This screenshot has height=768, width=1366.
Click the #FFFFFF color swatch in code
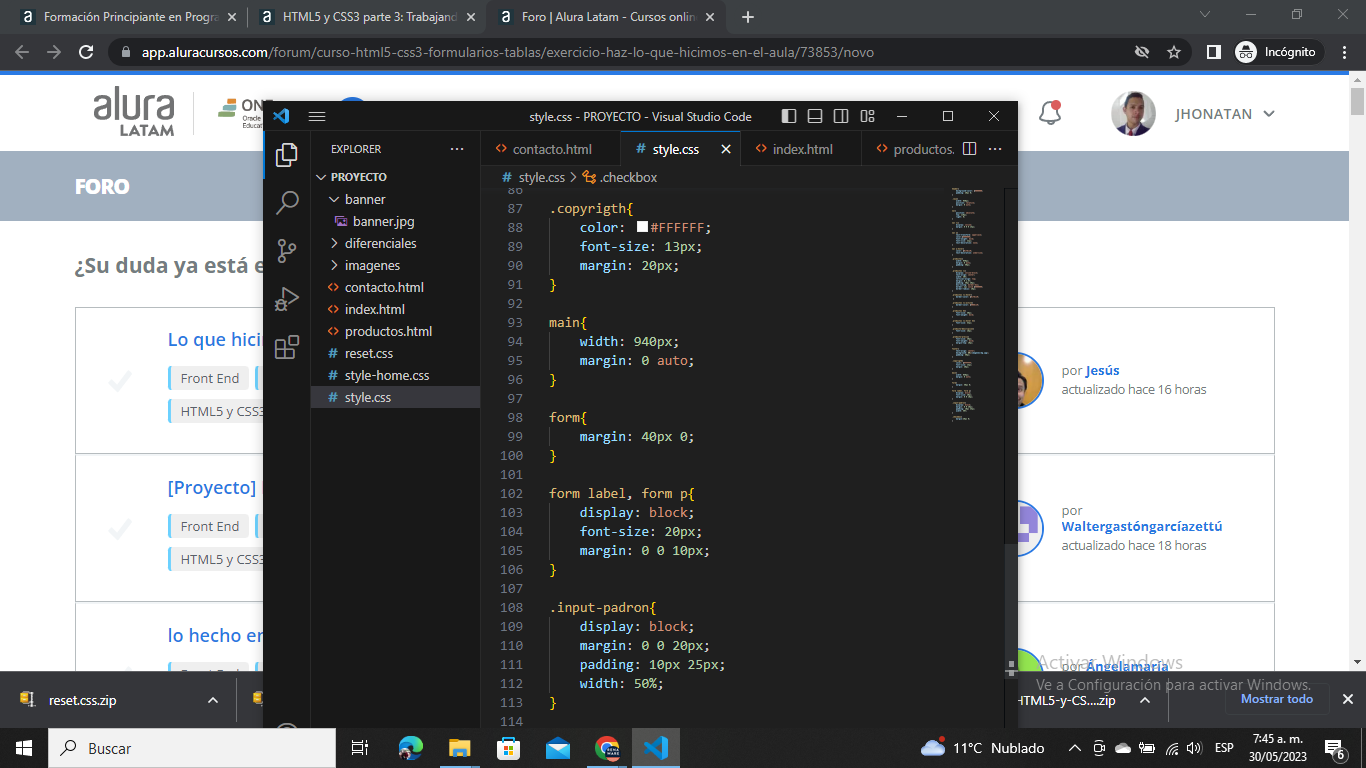tap(642, 227)
